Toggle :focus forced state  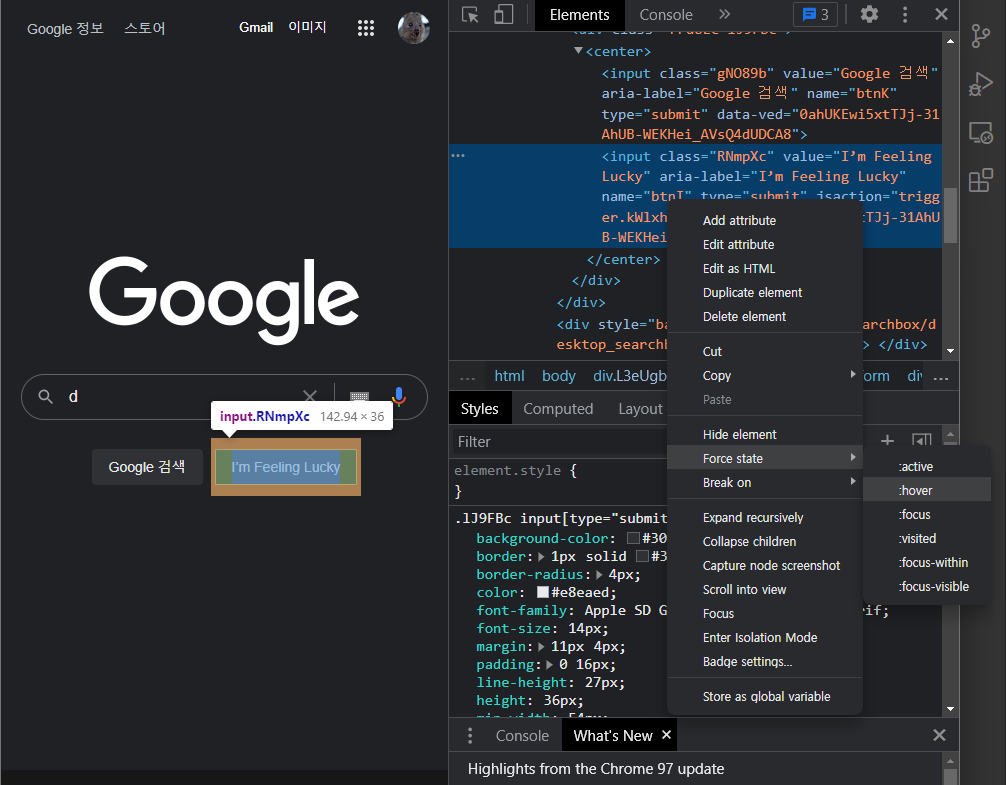(x=927, y=514)
